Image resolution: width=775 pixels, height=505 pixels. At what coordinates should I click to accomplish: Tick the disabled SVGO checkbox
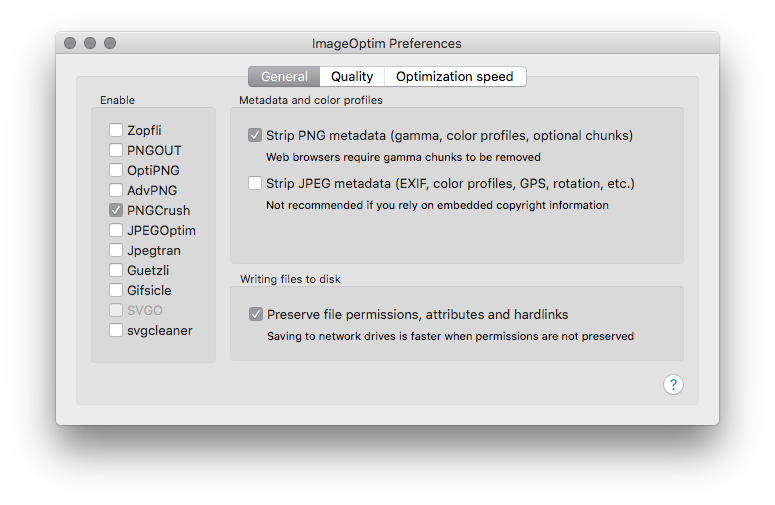tap(116, 310)
